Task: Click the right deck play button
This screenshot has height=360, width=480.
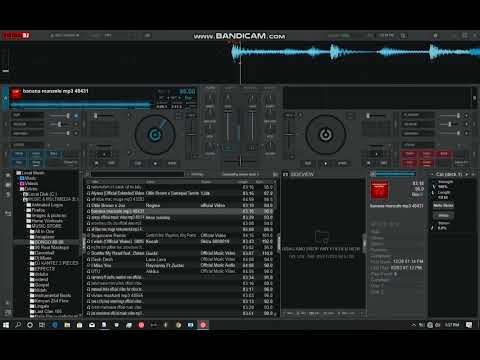Action: point(326,163)
